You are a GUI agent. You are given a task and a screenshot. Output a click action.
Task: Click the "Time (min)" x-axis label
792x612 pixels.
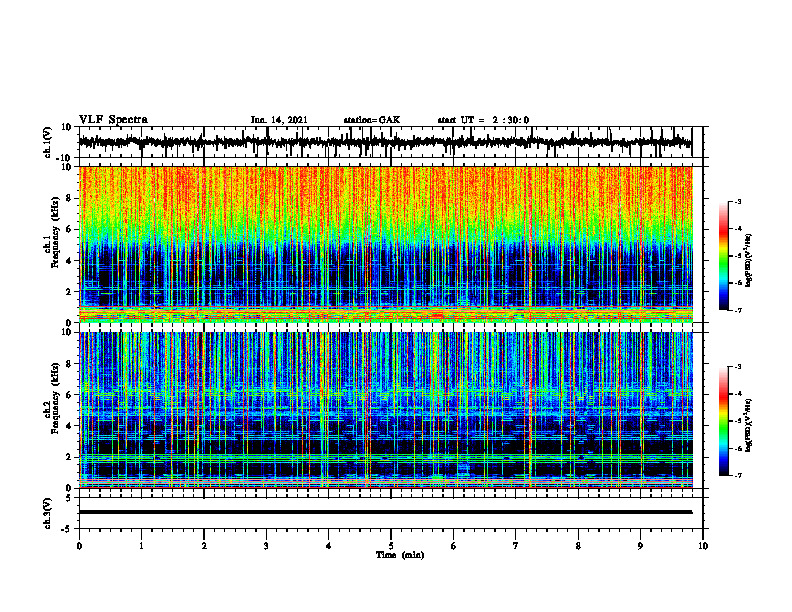coord(400,555)
